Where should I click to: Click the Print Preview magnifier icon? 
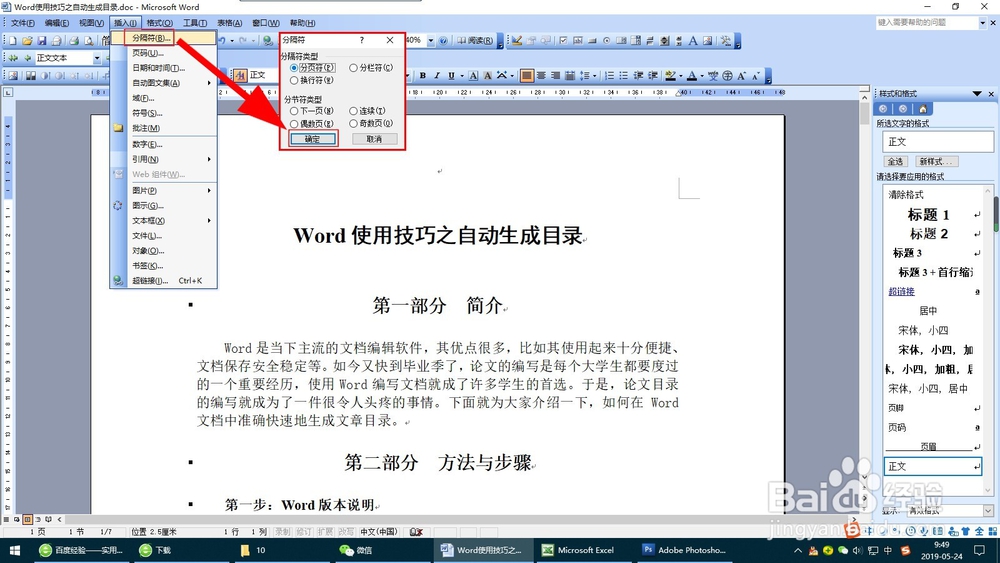coord(89,41)
